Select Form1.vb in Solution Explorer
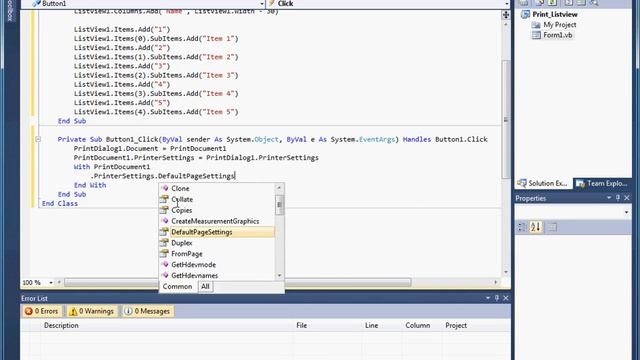The height and width of the screenshot is (360, 640). (x=558, y=36)
